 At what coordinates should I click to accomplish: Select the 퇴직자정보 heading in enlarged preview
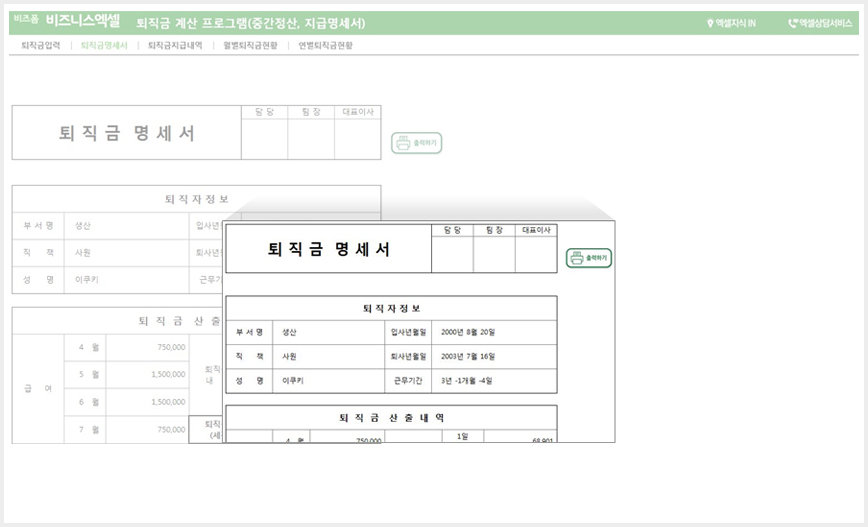(x=391, y=308)
